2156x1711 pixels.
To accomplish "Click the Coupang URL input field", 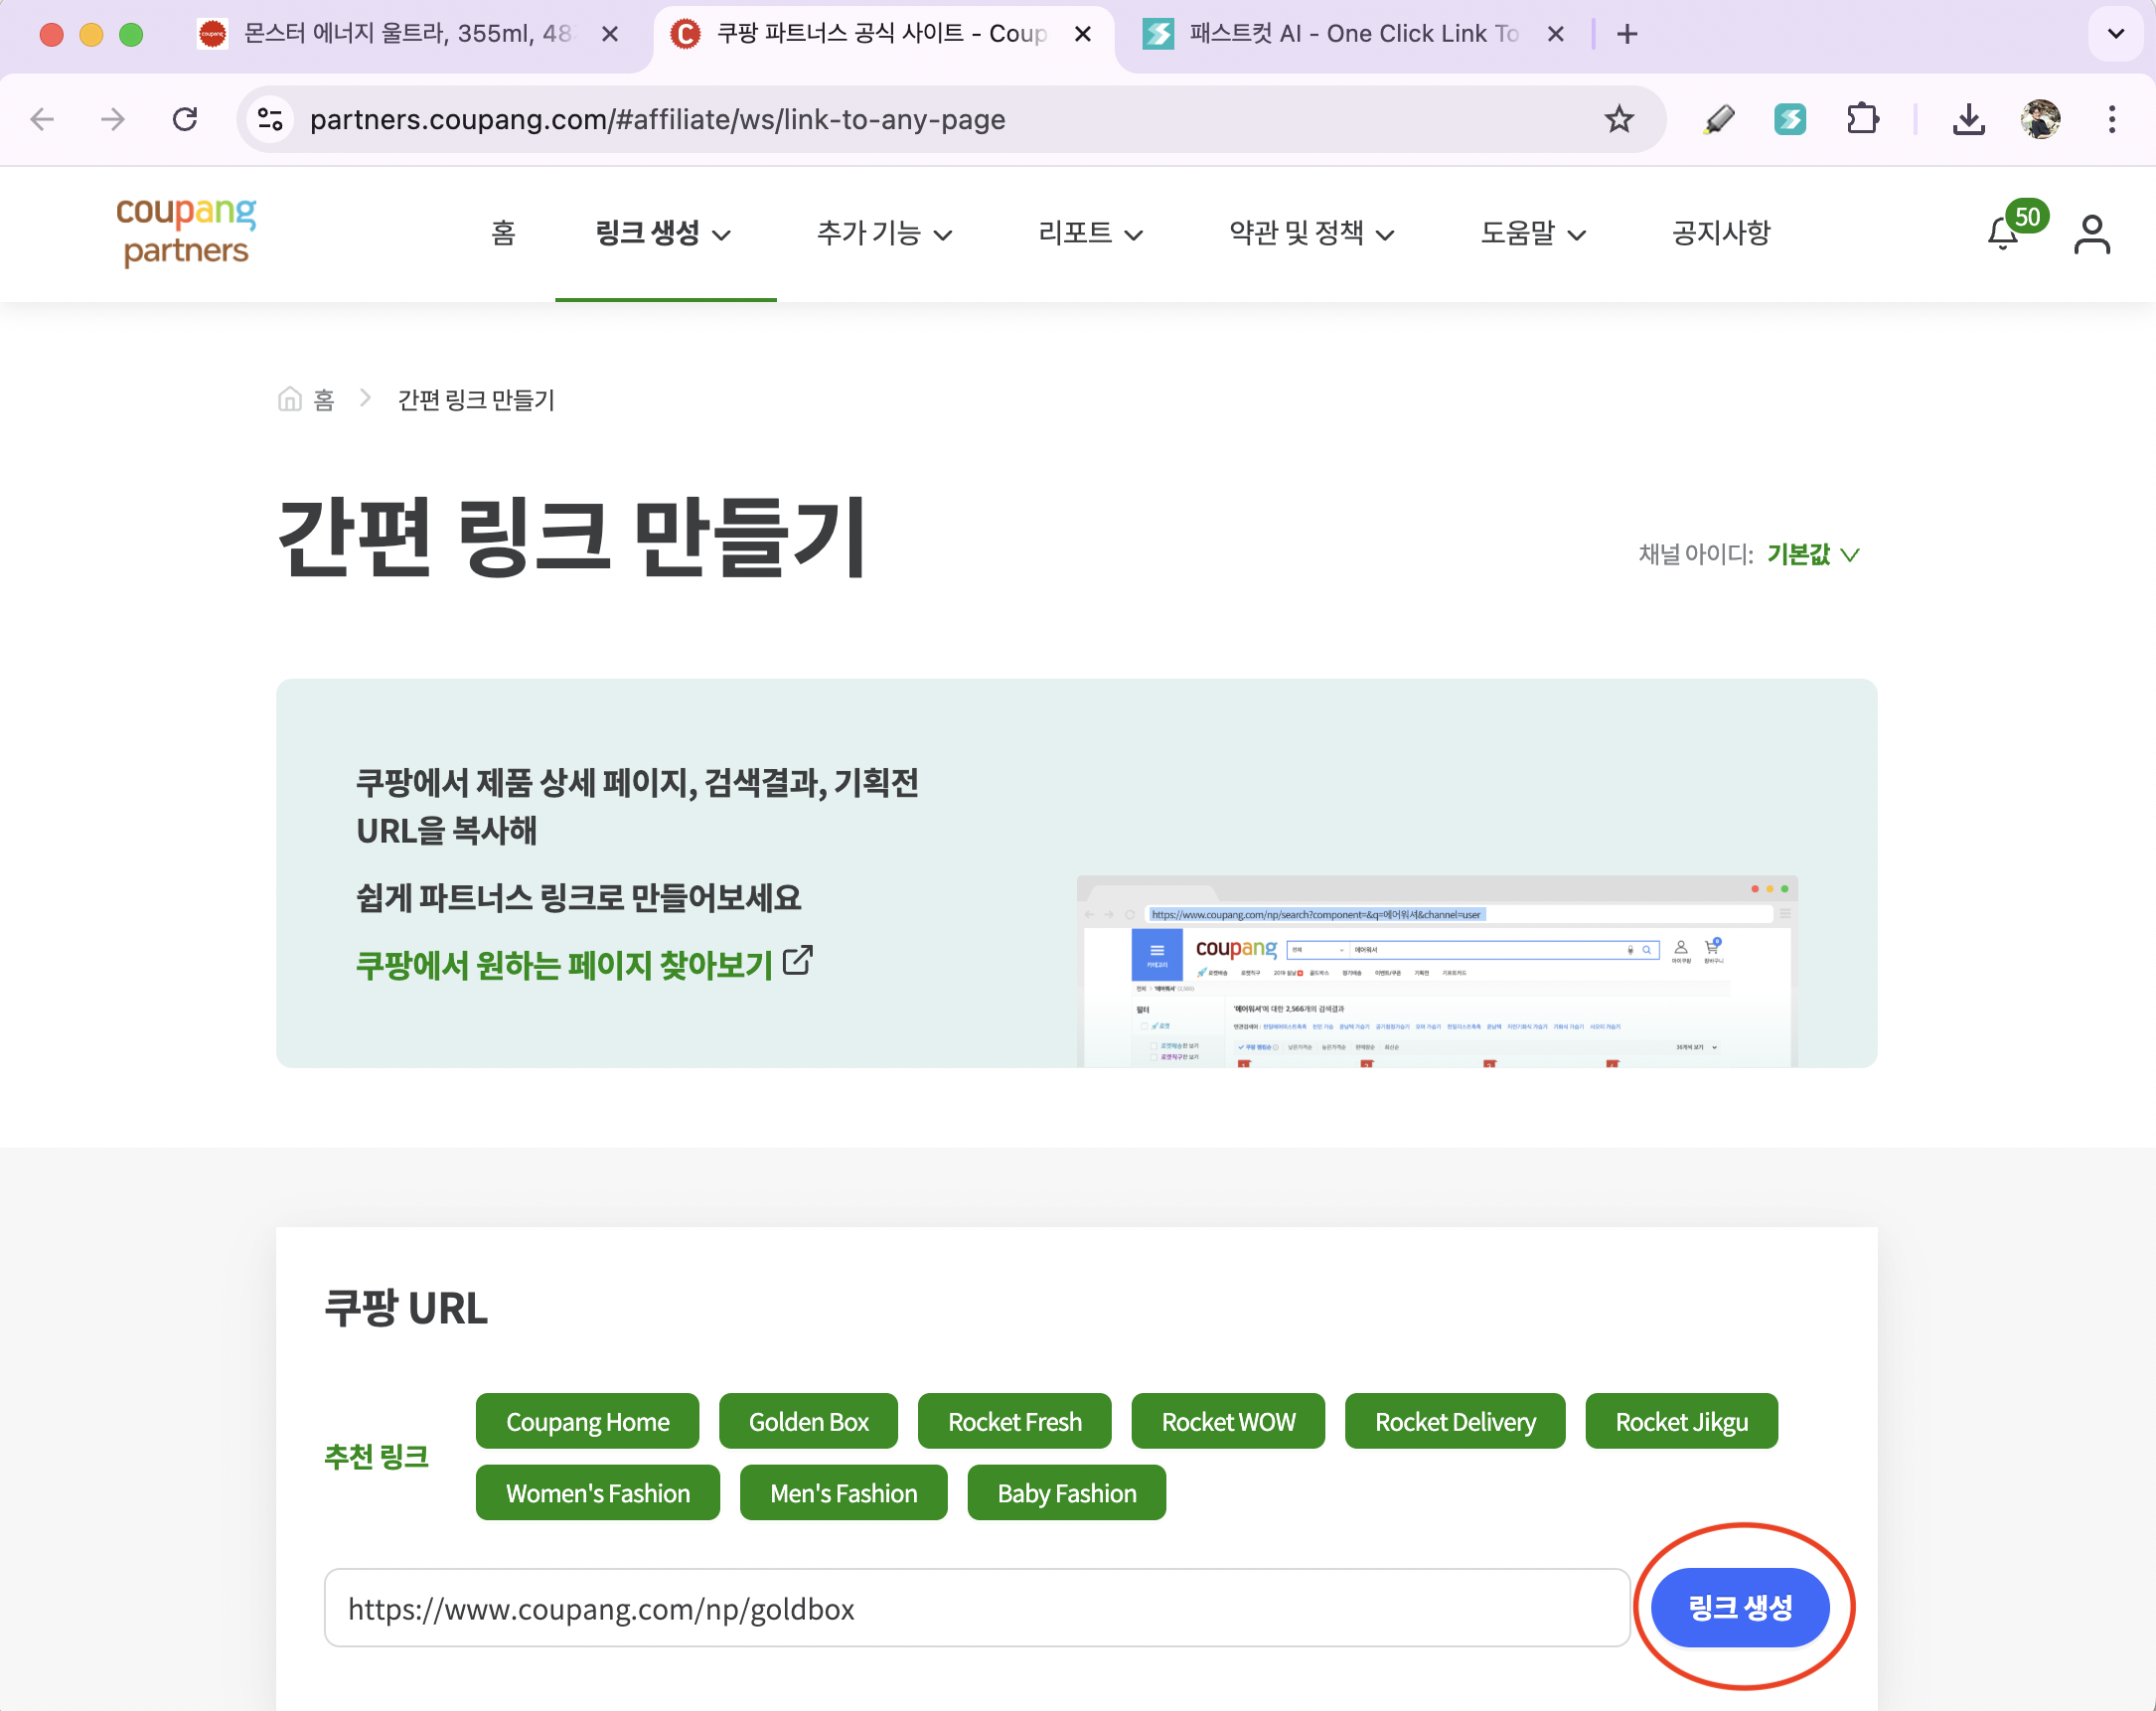I will click(977, 1608).
